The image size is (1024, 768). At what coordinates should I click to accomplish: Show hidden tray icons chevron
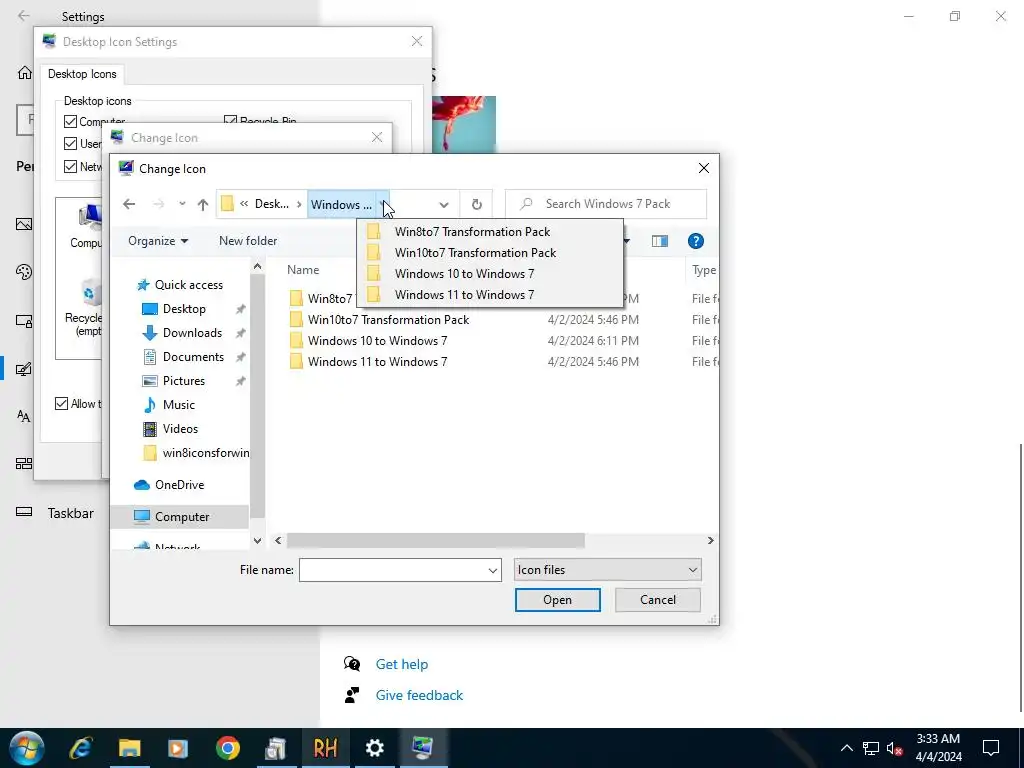pos(846,748)
